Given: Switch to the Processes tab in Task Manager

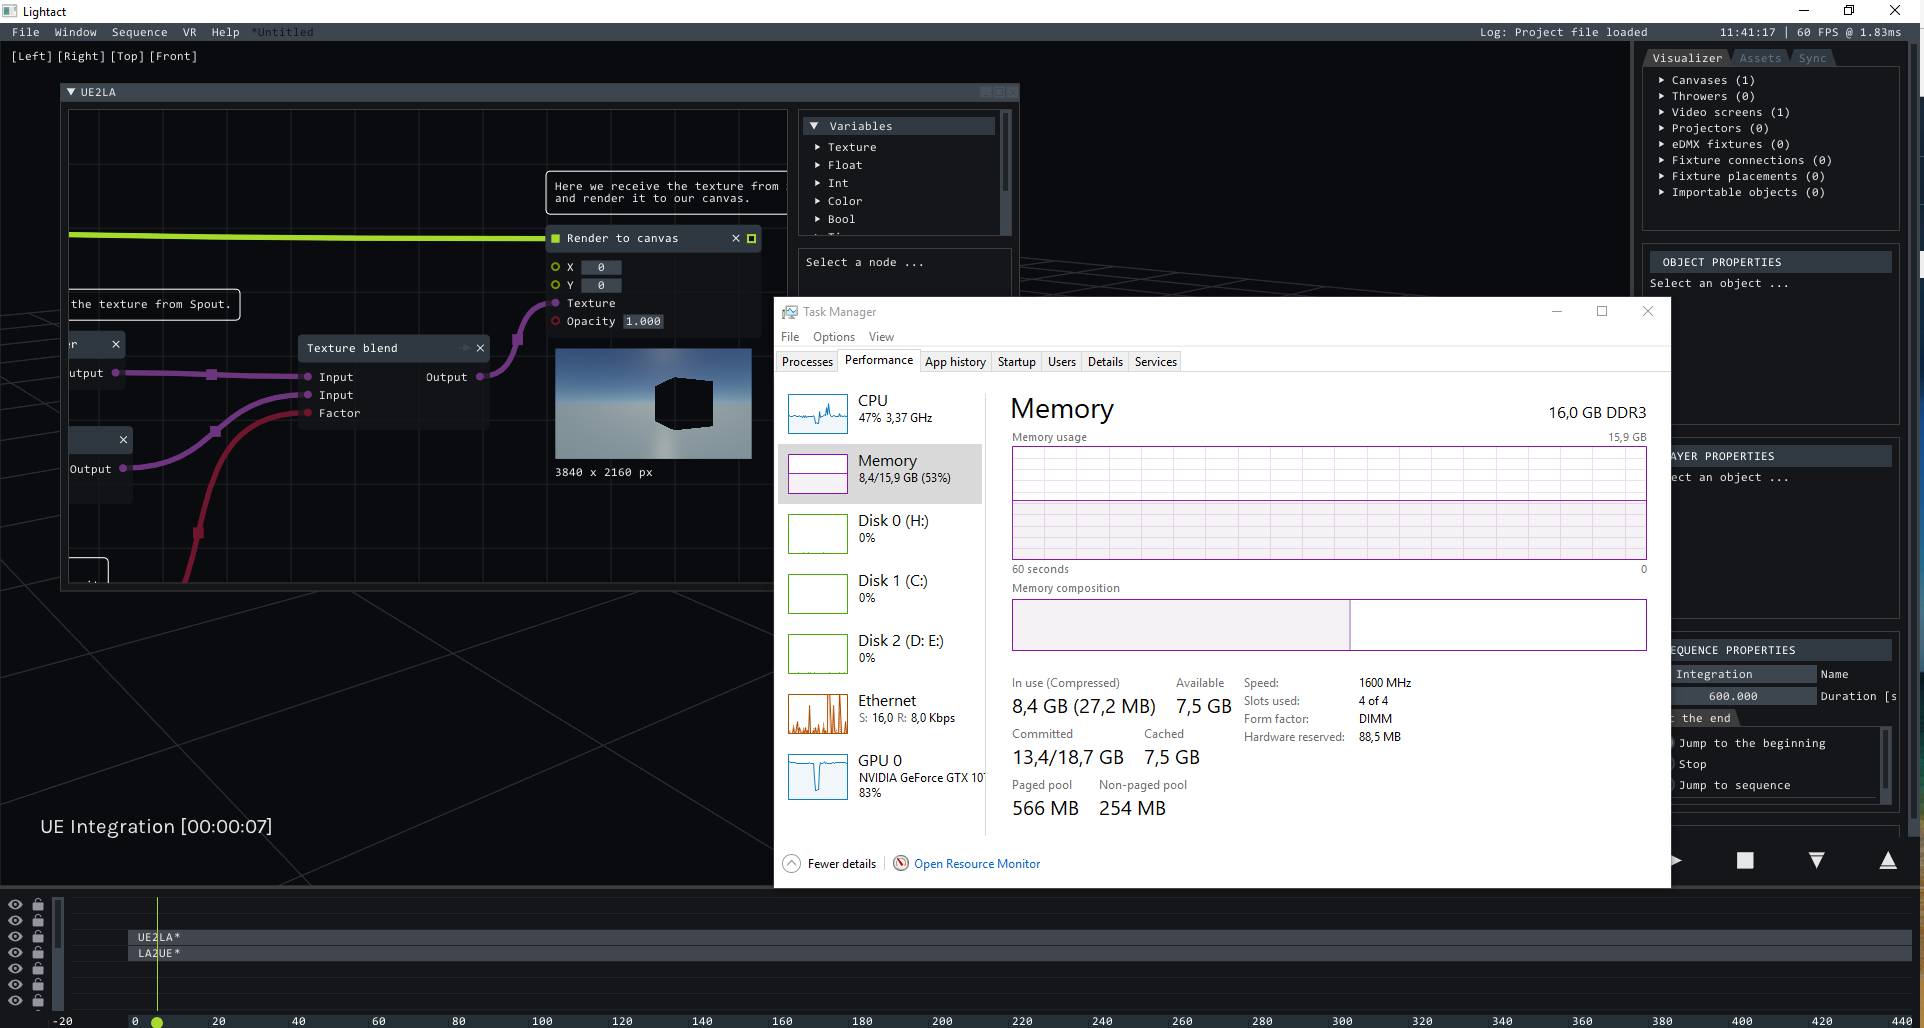Looking at the screenshot, I should pos(806,361).
